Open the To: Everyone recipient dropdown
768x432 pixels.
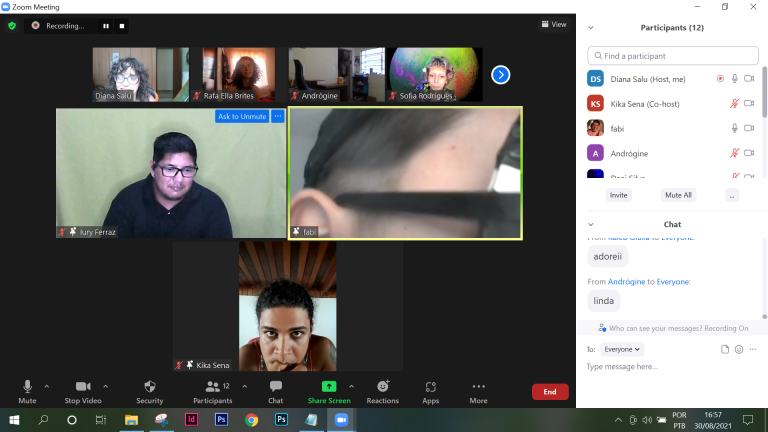point(622,349)
